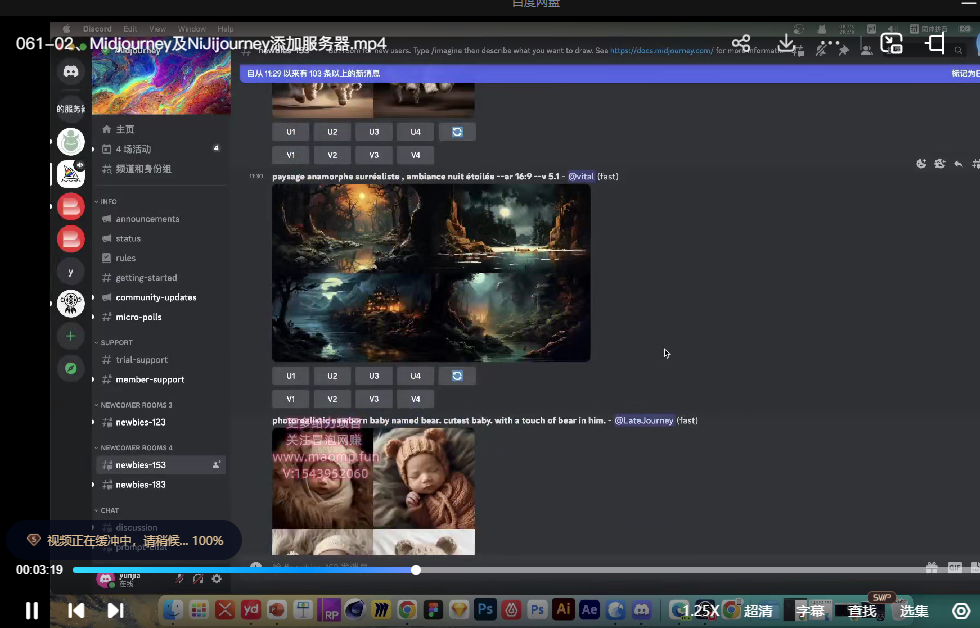Collapse the INFO category
Image resolution: width=980 pixels, height=628 pixels.
[106, 202]
